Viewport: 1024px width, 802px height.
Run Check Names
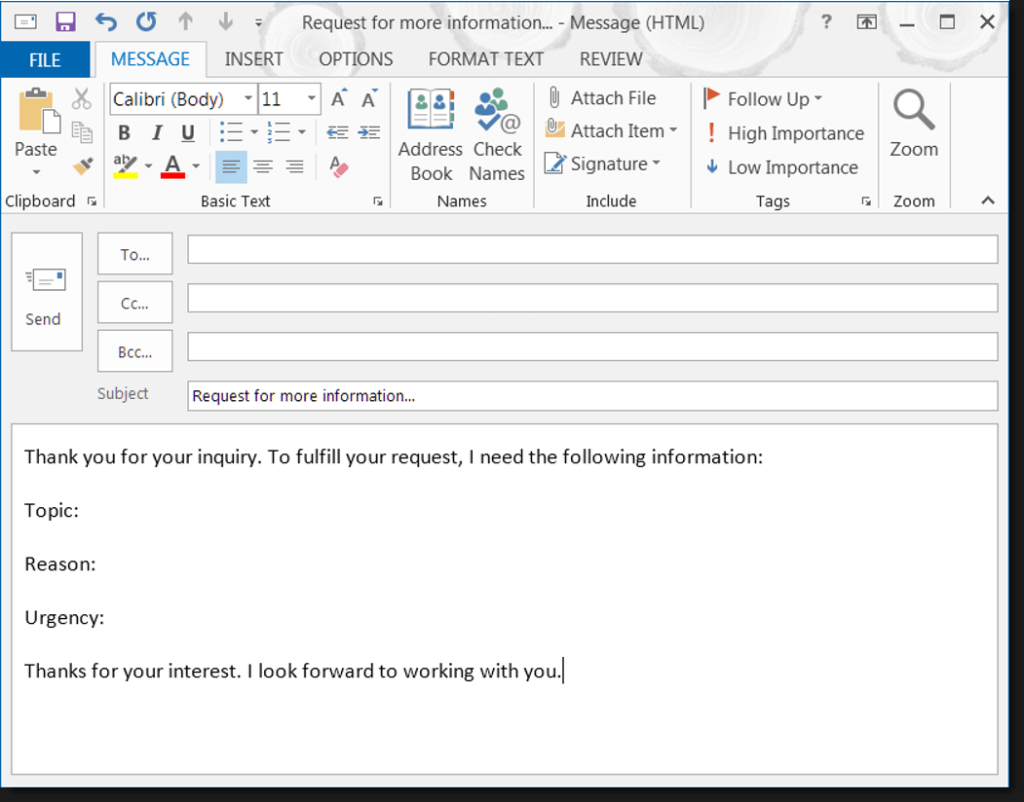click(497, 135)
